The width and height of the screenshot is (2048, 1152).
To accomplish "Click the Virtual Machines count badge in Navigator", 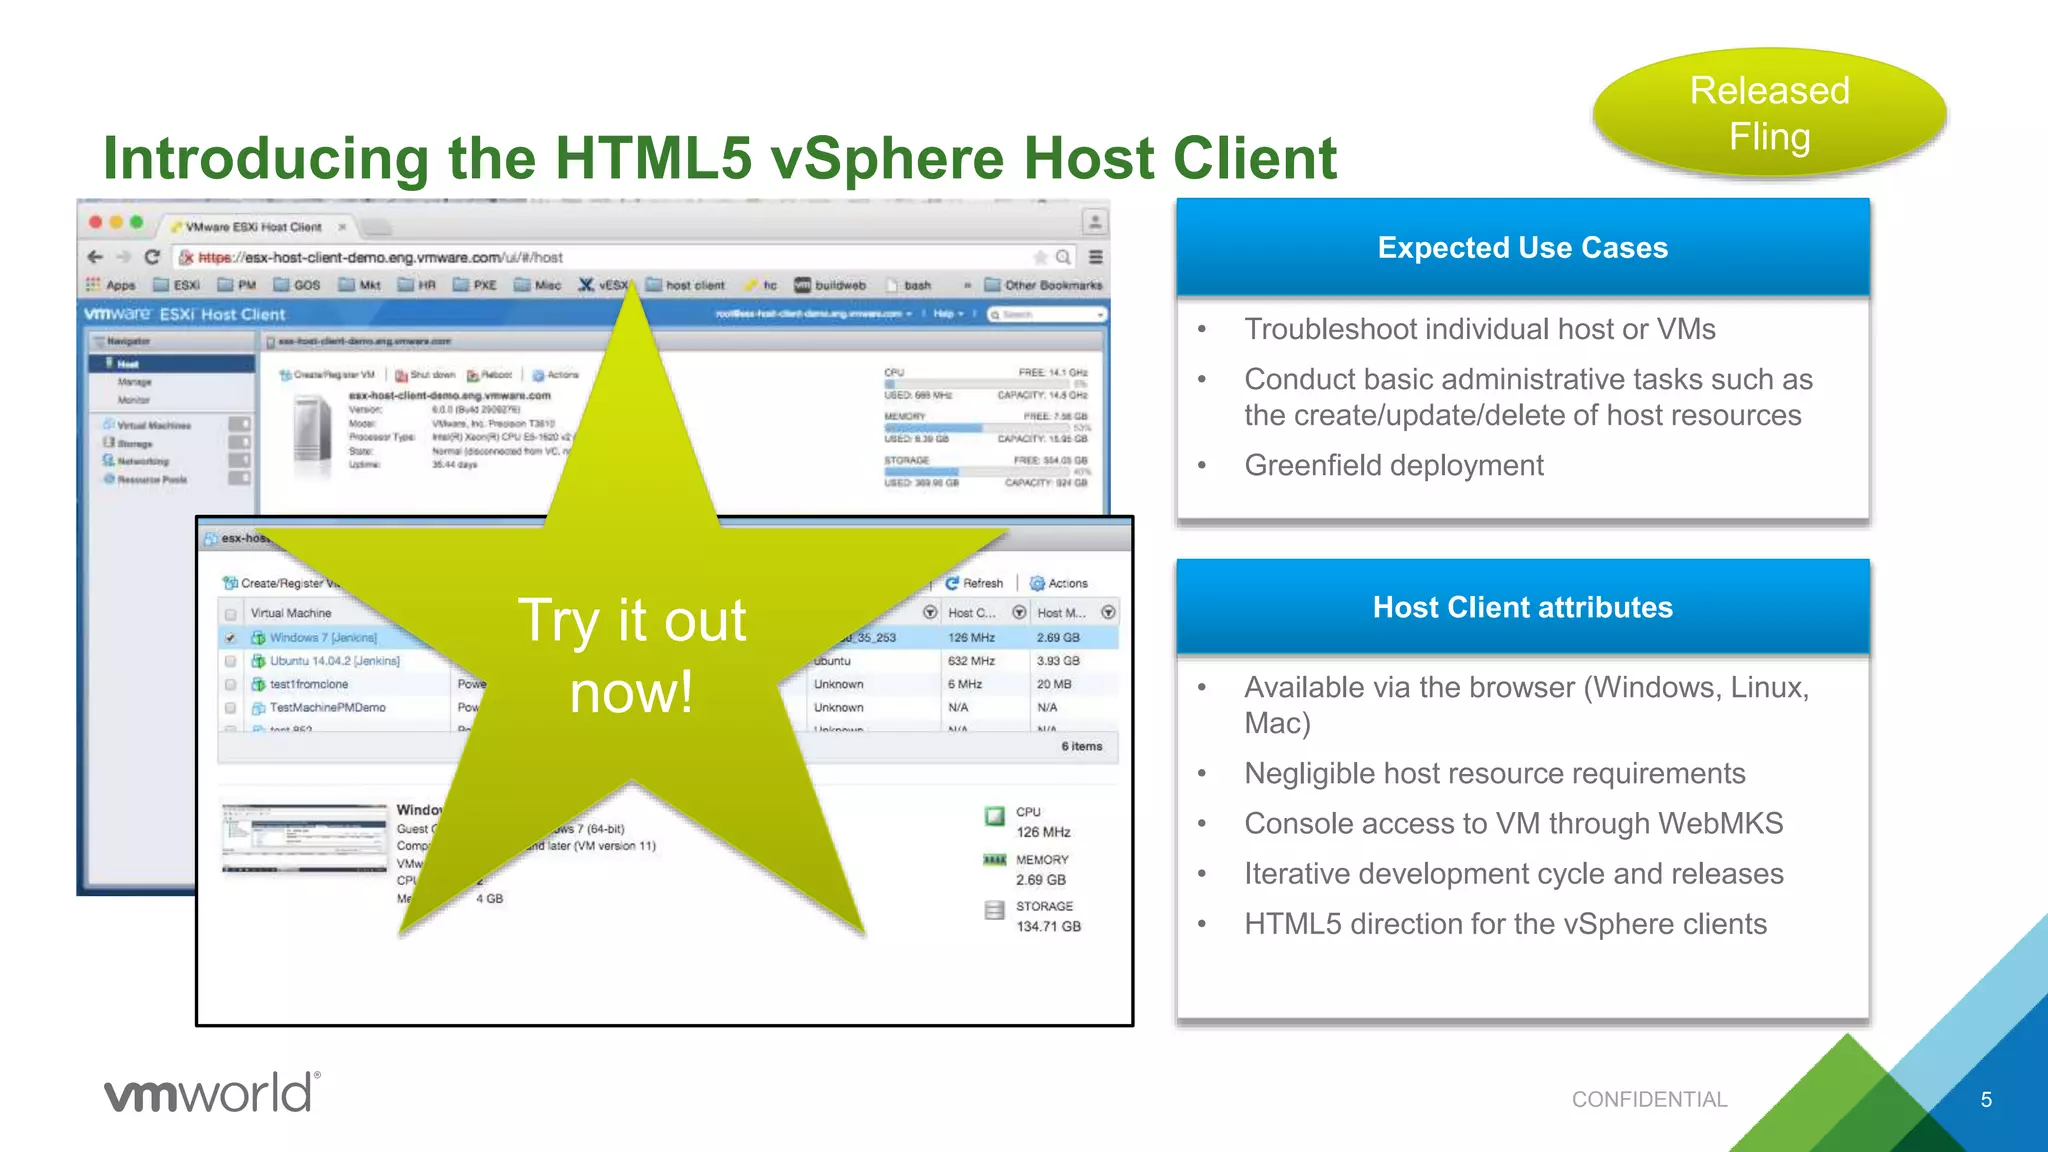I will pyautogui.click(x=239, y=424).
